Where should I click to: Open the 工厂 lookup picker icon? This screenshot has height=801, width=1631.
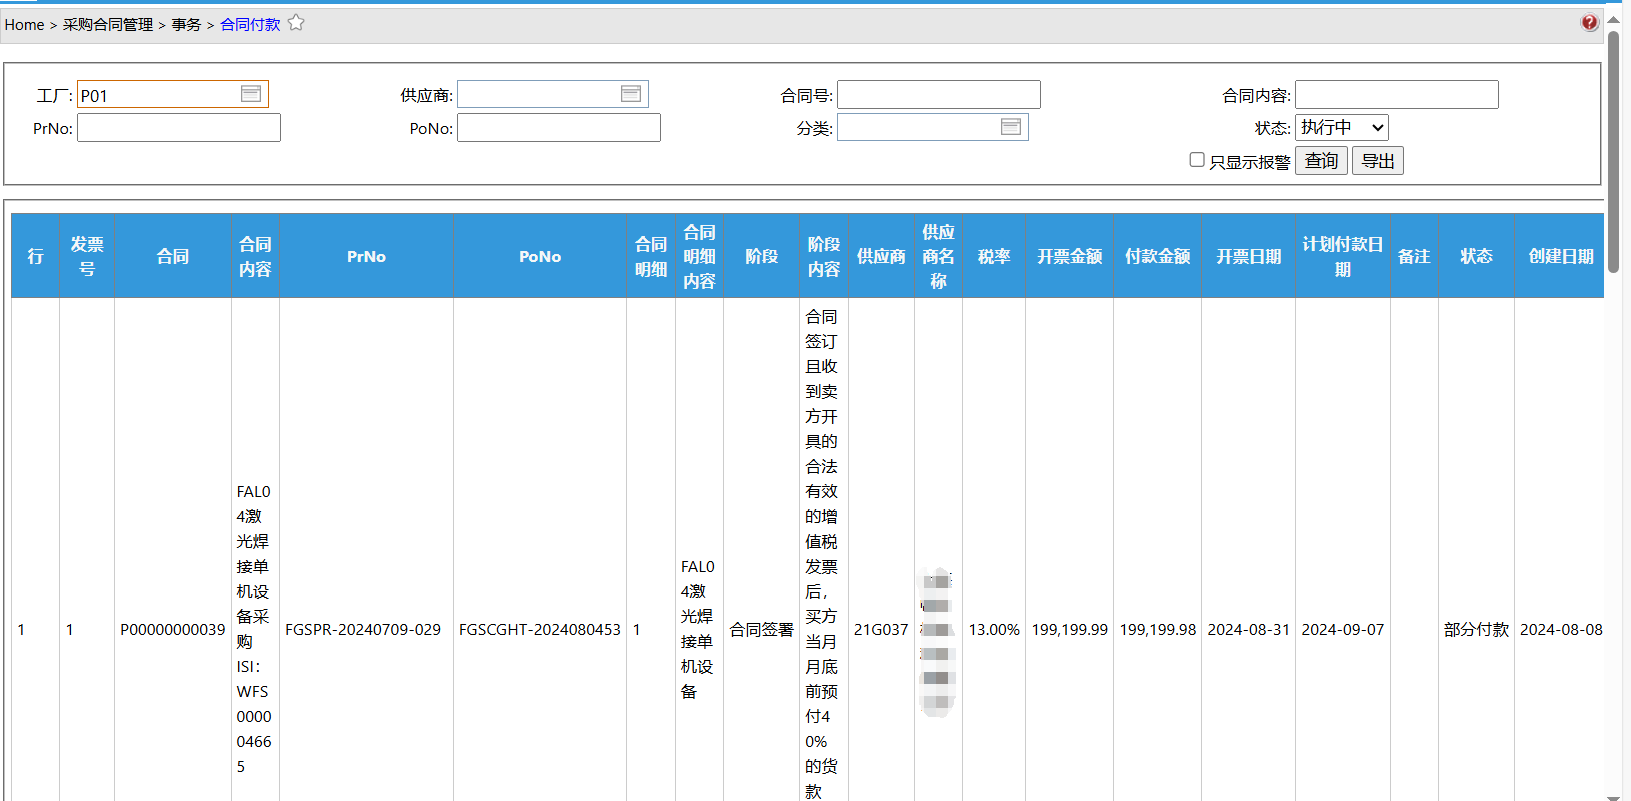[x=251, y=94]
